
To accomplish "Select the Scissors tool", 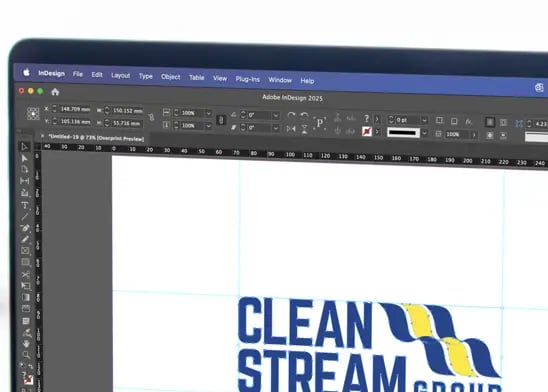I will [x=26, y=275].
